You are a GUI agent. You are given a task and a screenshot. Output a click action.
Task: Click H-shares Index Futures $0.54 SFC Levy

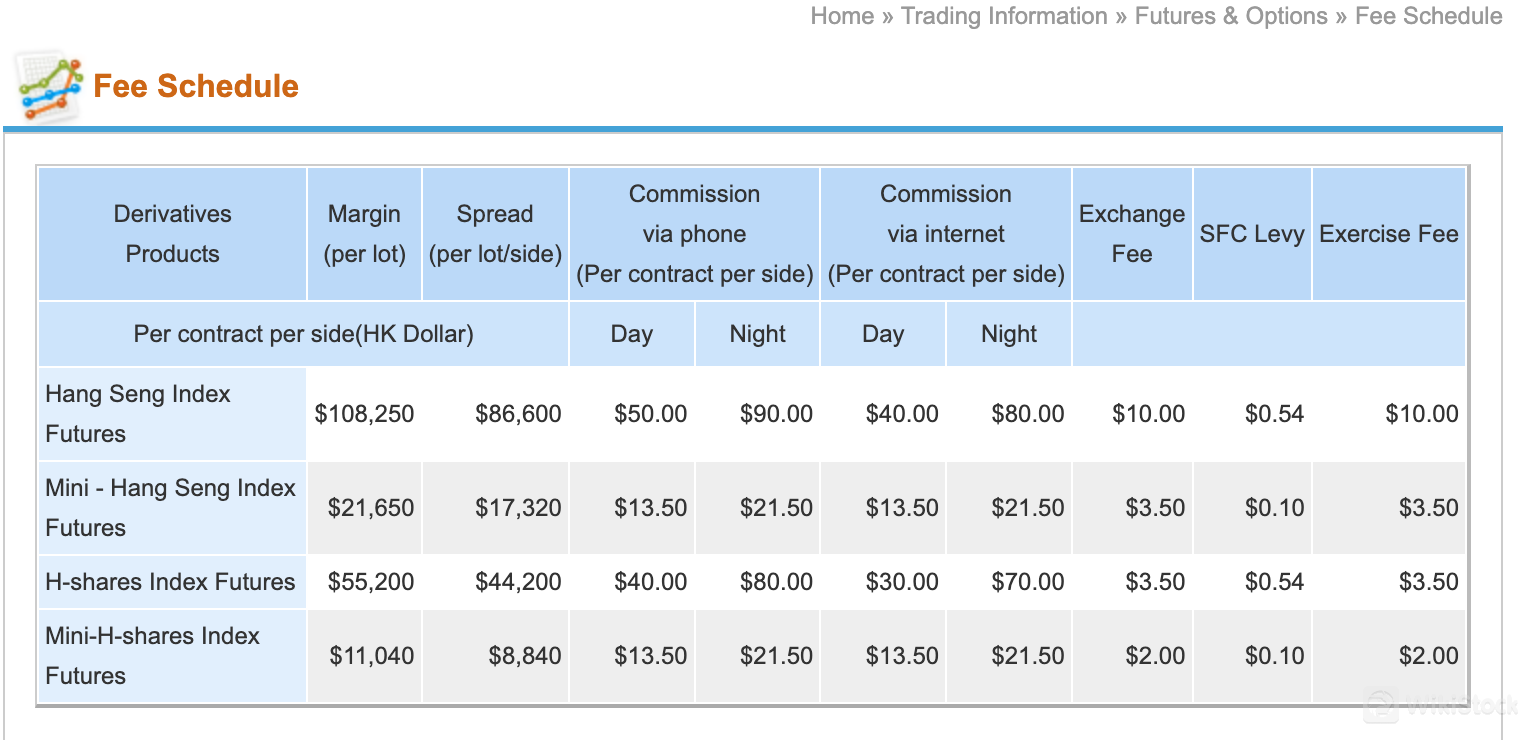1275,582
